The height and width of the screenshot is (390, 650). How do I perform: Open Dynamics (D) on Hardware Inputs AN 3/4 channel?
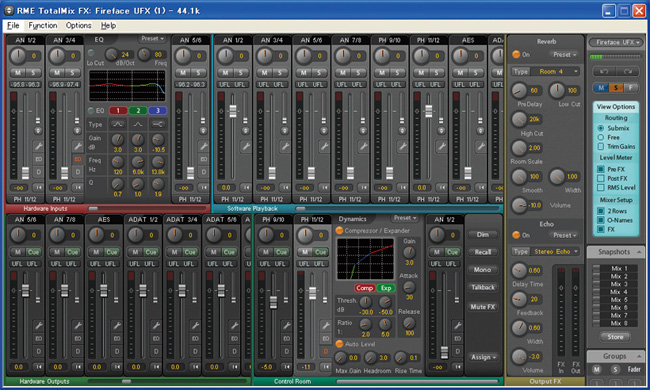pos(78,172)
